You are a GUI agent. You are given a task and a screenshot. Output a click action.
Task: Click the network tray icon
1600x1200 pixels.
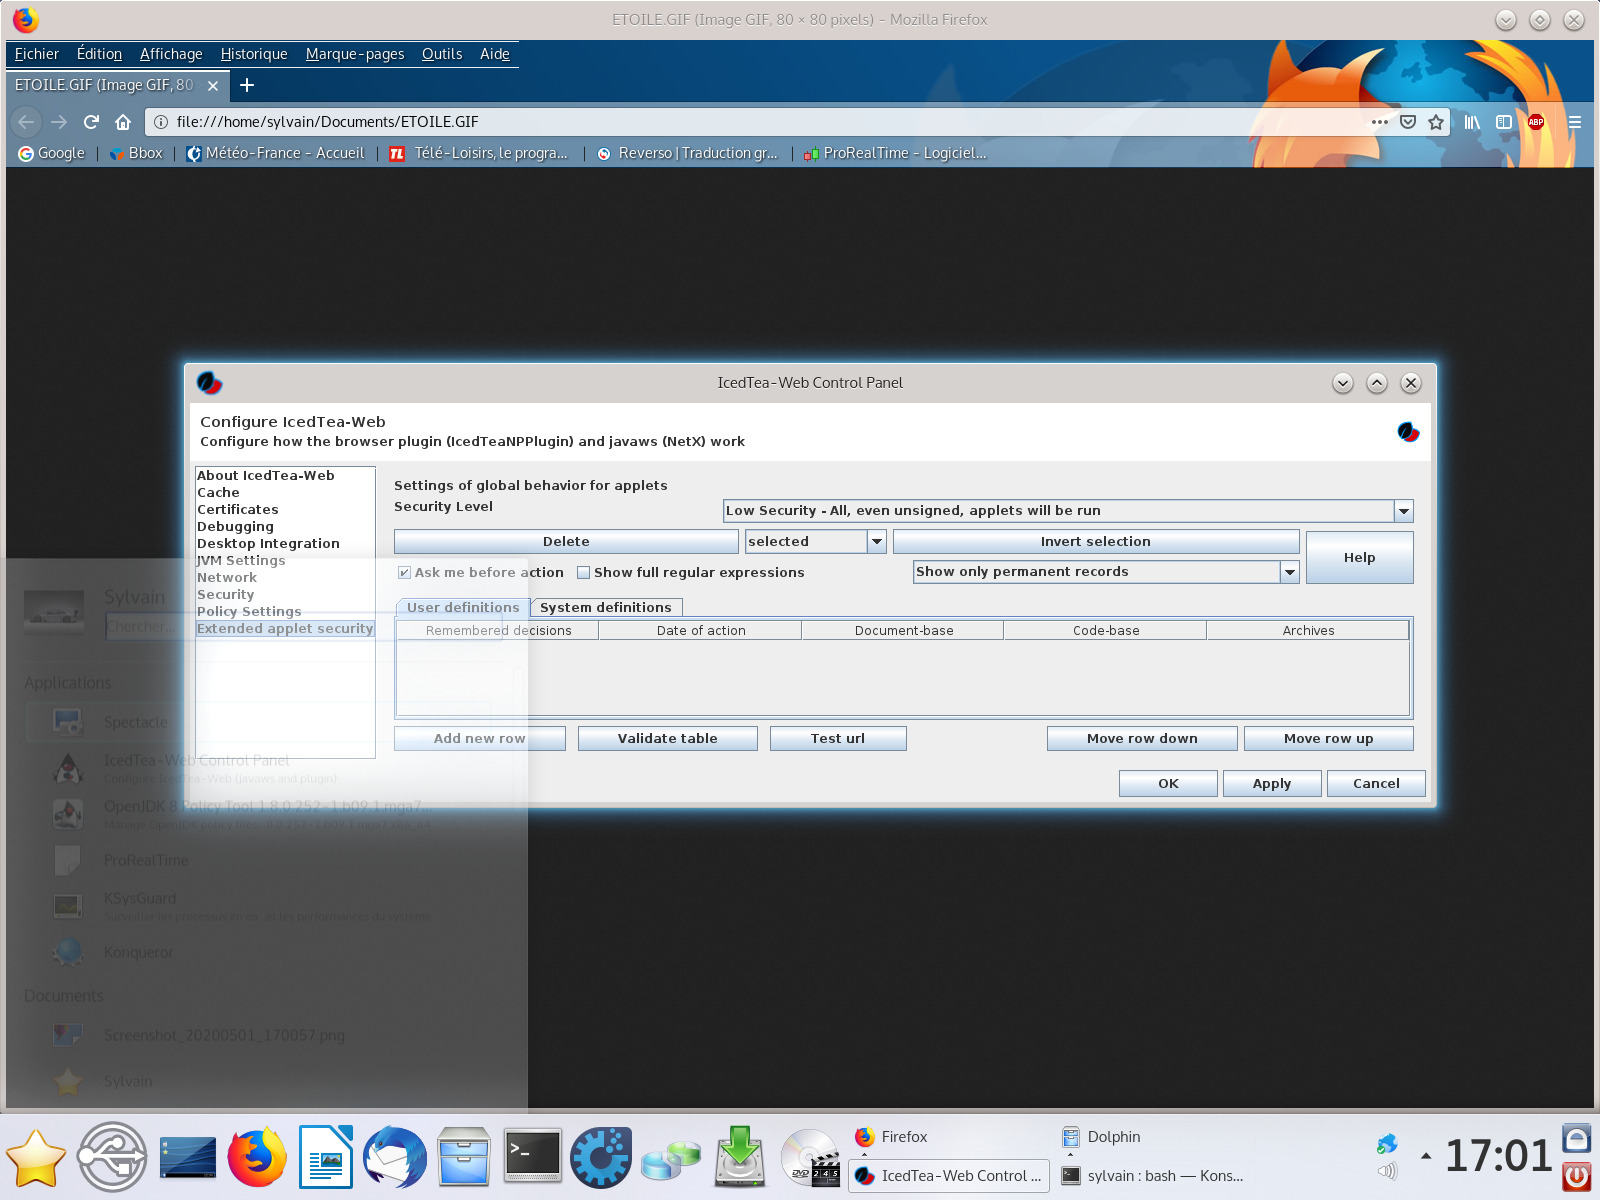click(x=1387, y=1144)
